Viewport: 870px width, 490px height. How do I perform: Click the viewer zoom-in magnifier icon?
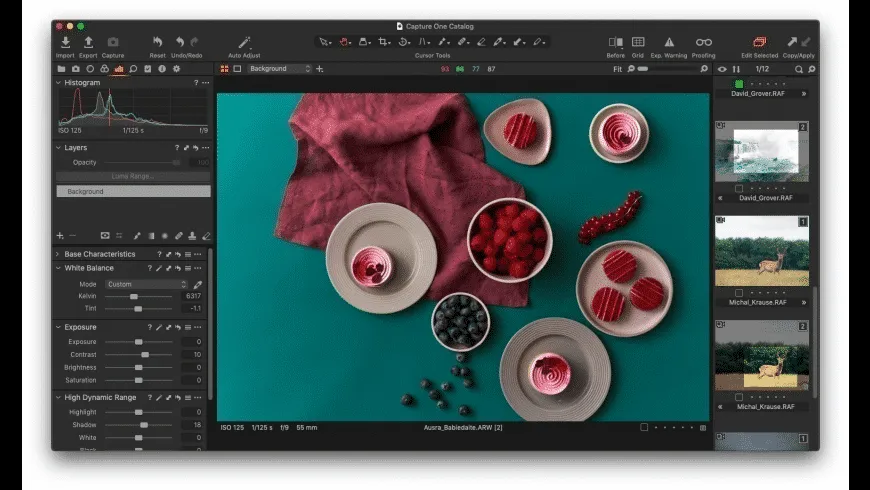pos(704,69)
